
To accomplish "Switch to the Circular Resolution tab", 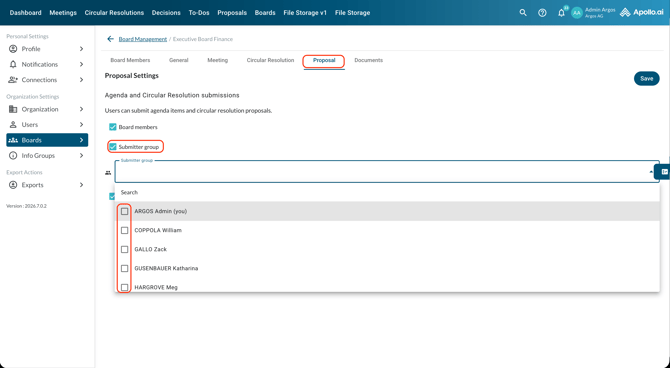I will (270, 60).
